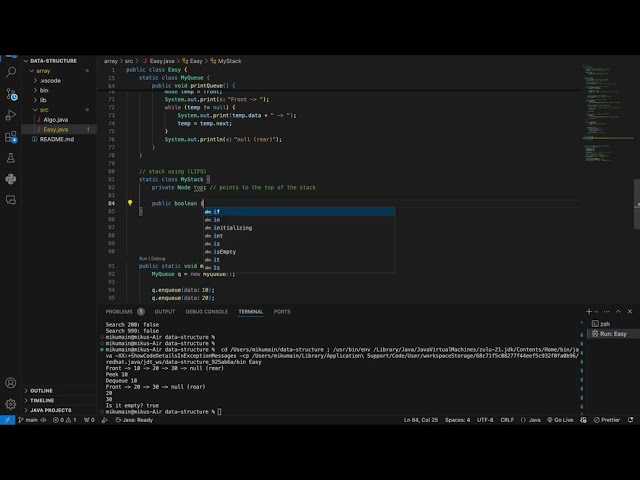Switch to the TERMINAL tab

(251, 311)
